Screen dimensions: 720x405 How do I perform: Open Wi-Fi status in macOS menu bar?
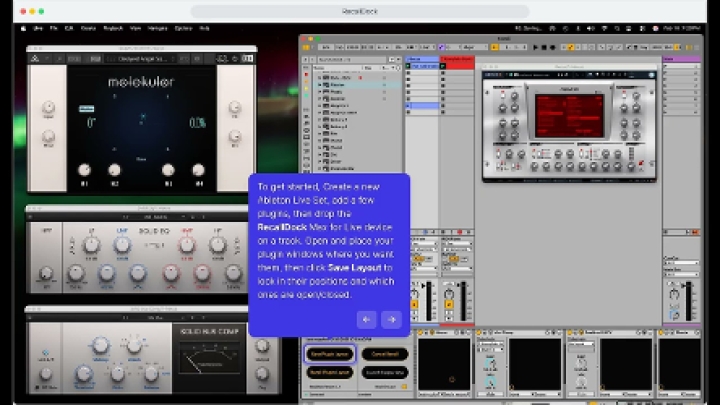point(604,28)
